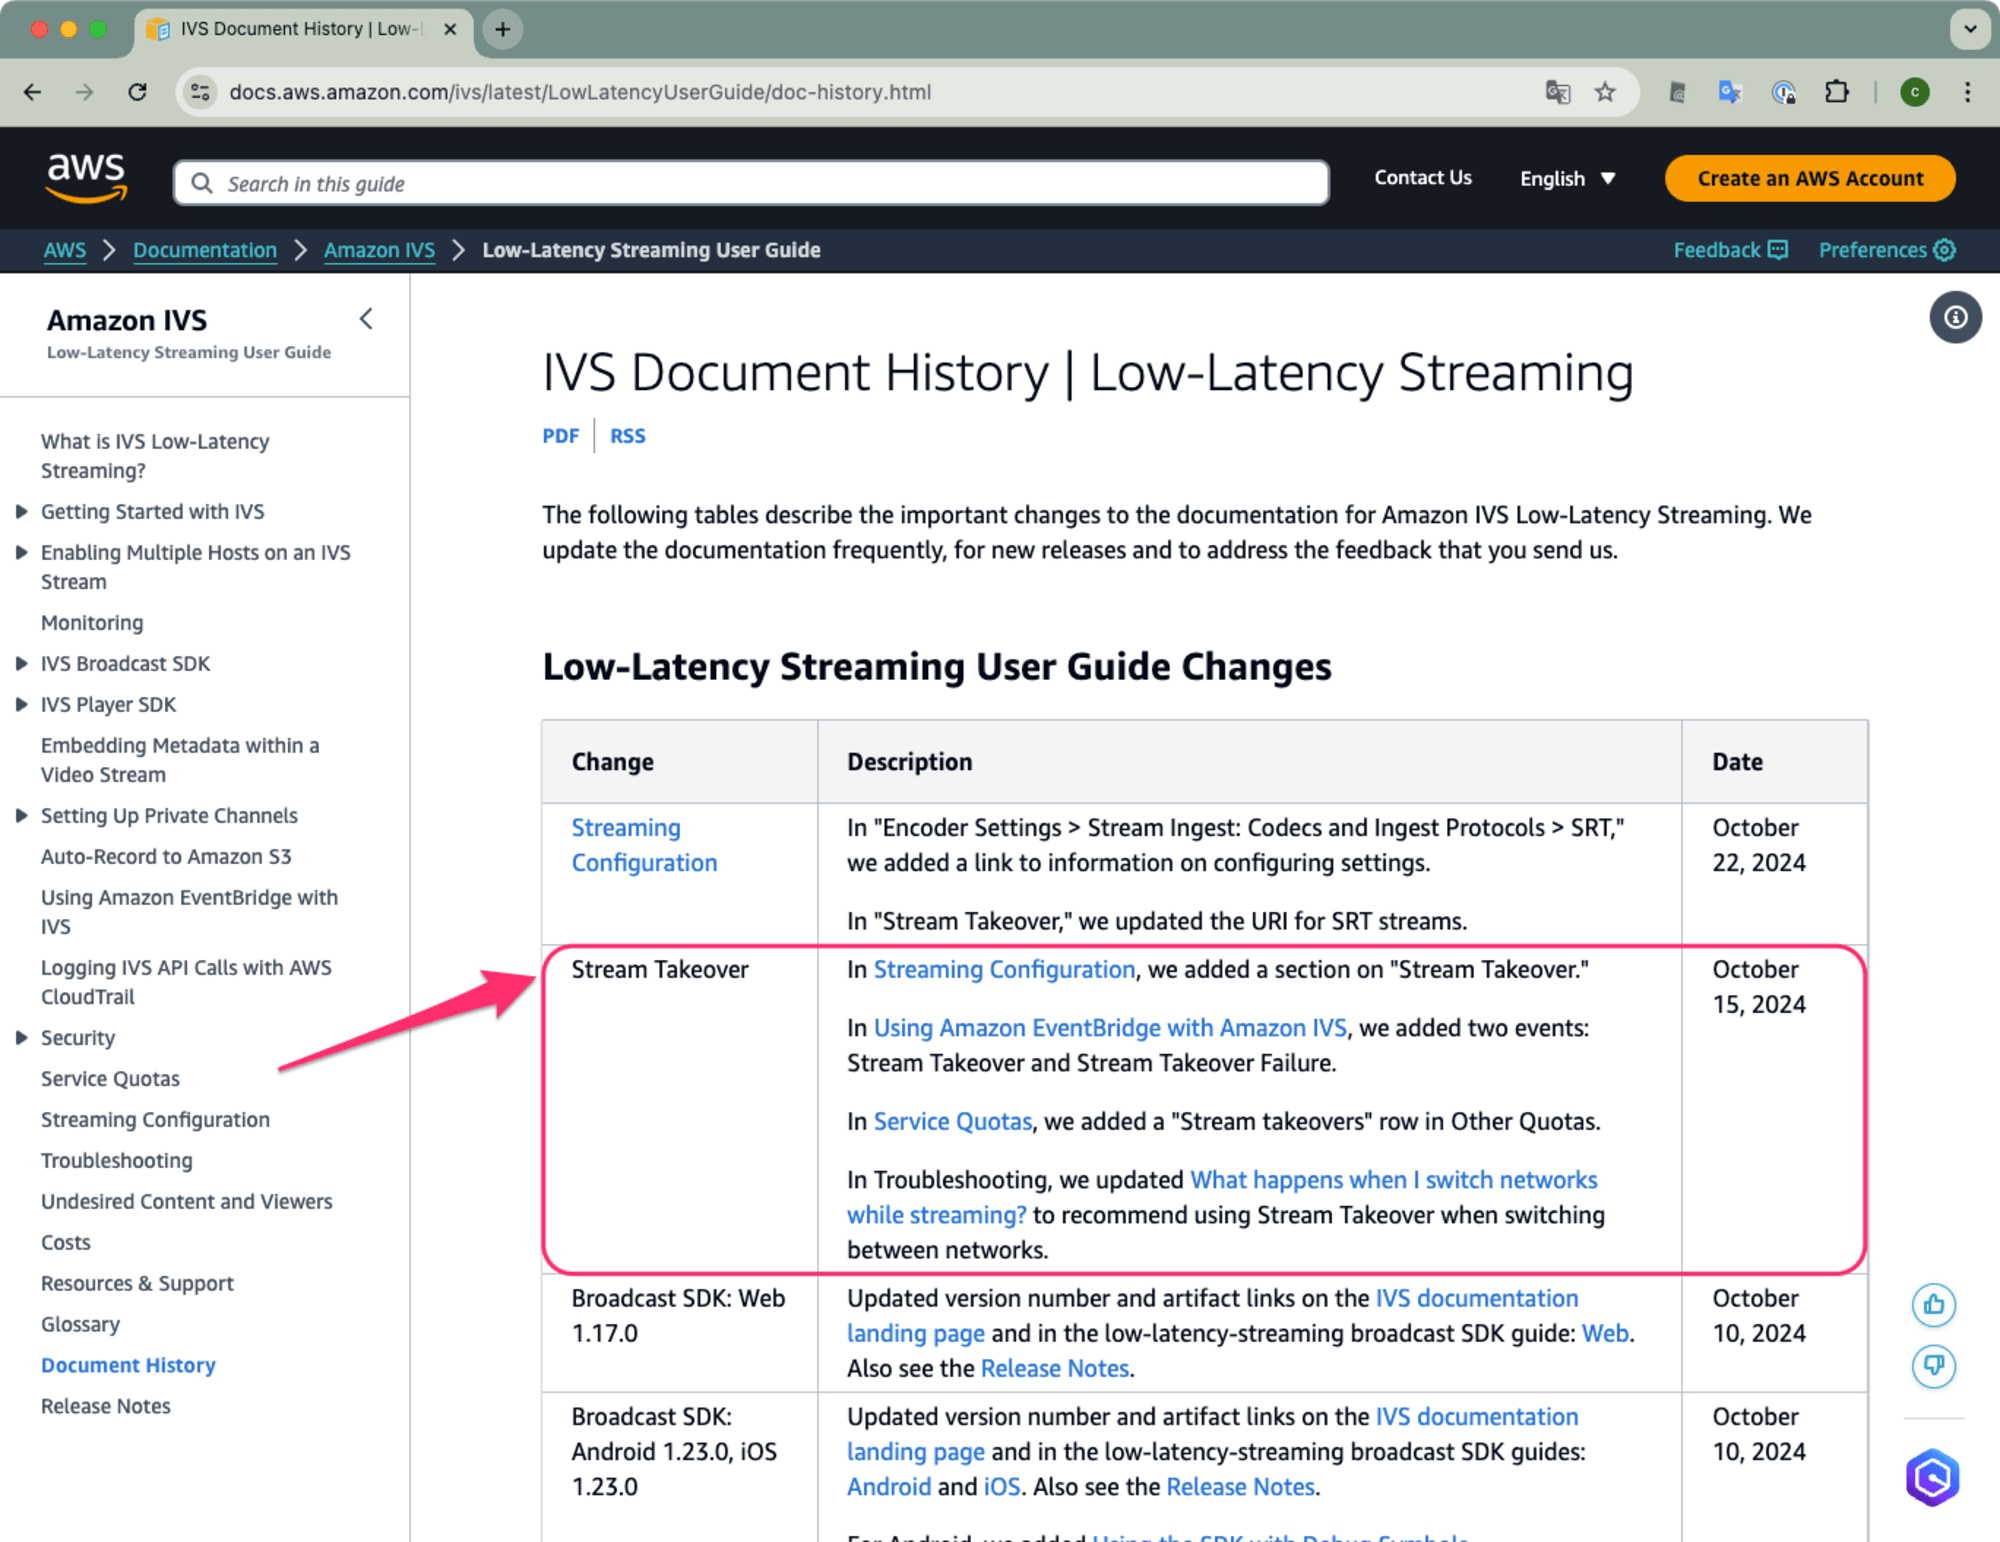Go to Amazon IVS breadcrumb
This screenshot has height=1542, width=2000.
(x=379, y=250)
